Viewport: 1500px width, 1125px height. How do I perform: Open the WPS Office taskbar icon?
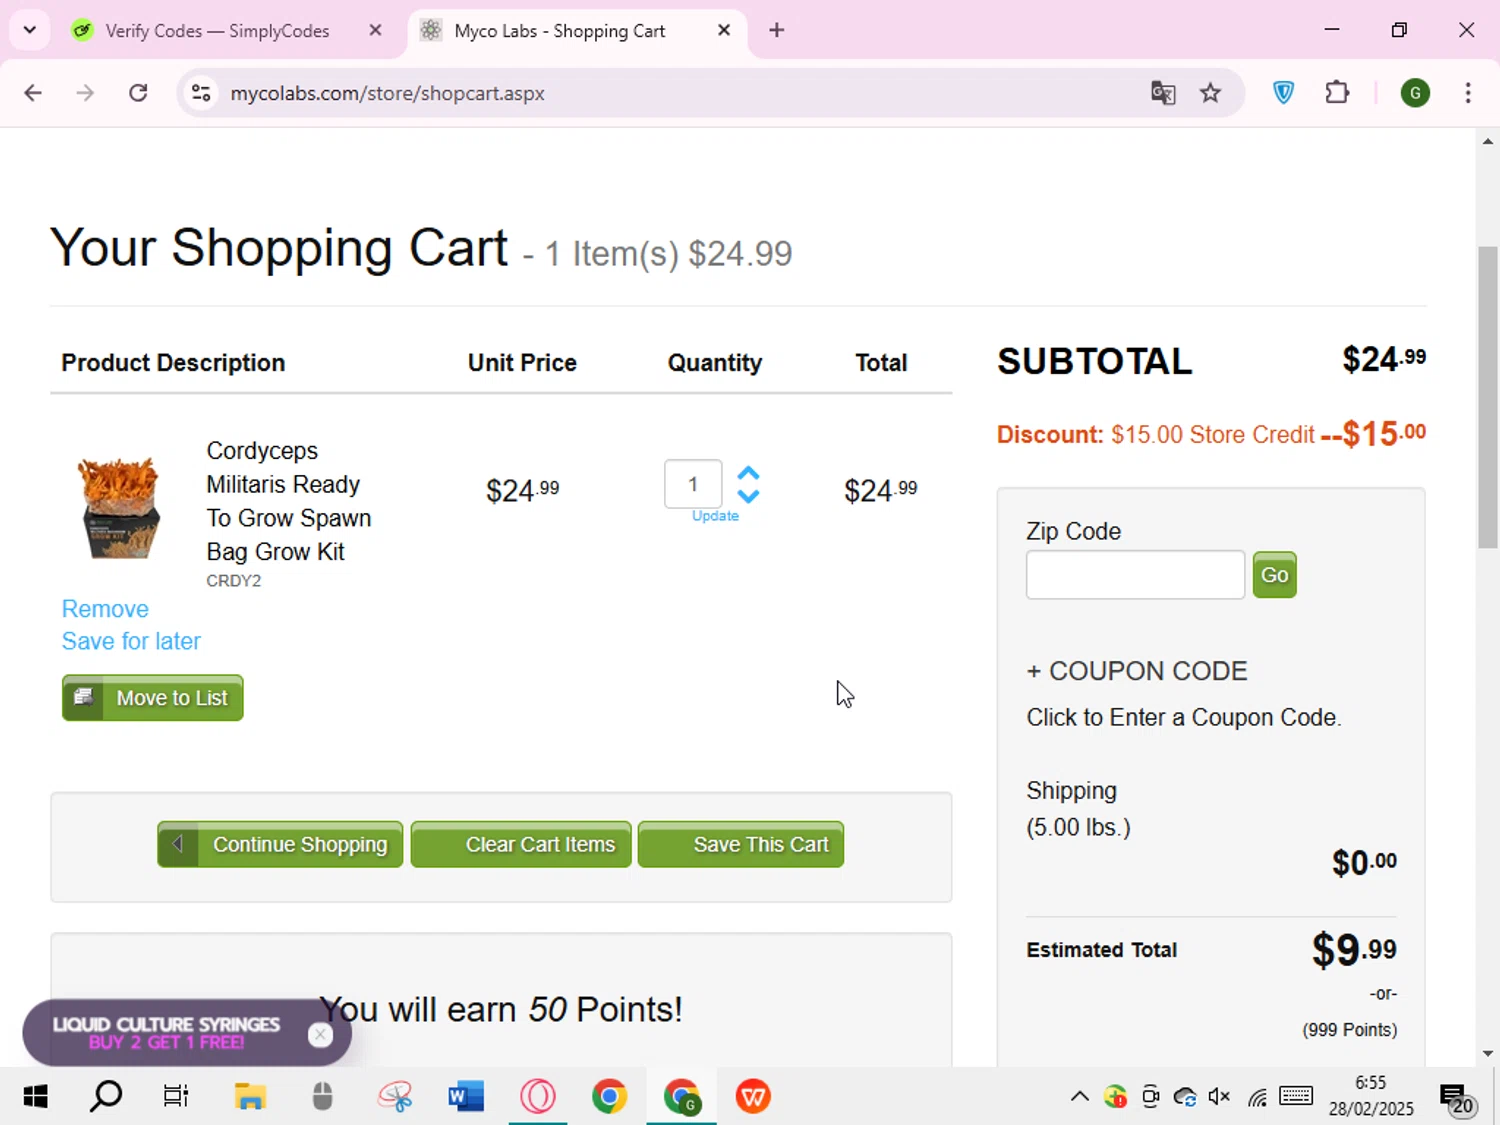[x=753, y=1097]
